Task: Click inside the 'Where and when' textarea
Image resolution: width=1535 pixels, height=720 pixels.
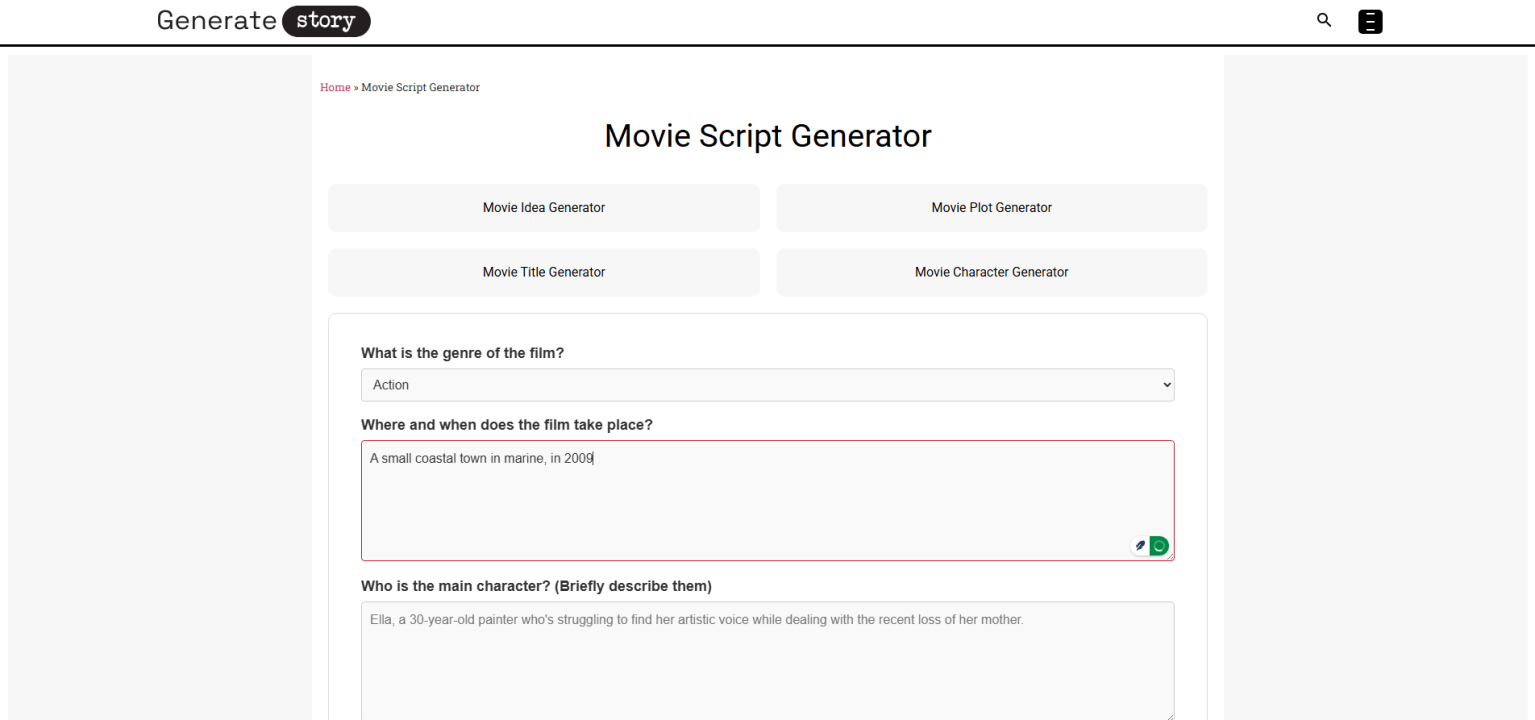Action: click(x=700, y=490)
